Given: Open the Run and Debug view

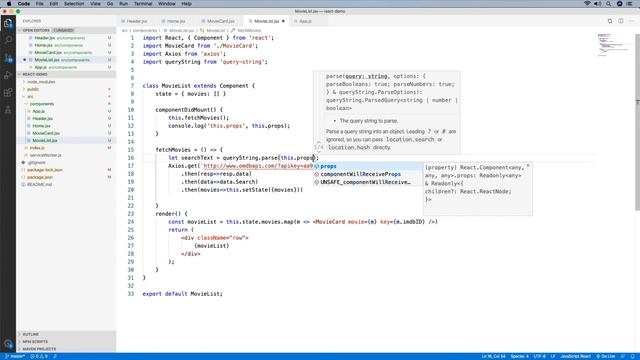Looking at the screenshot, I should click(8, 75).
